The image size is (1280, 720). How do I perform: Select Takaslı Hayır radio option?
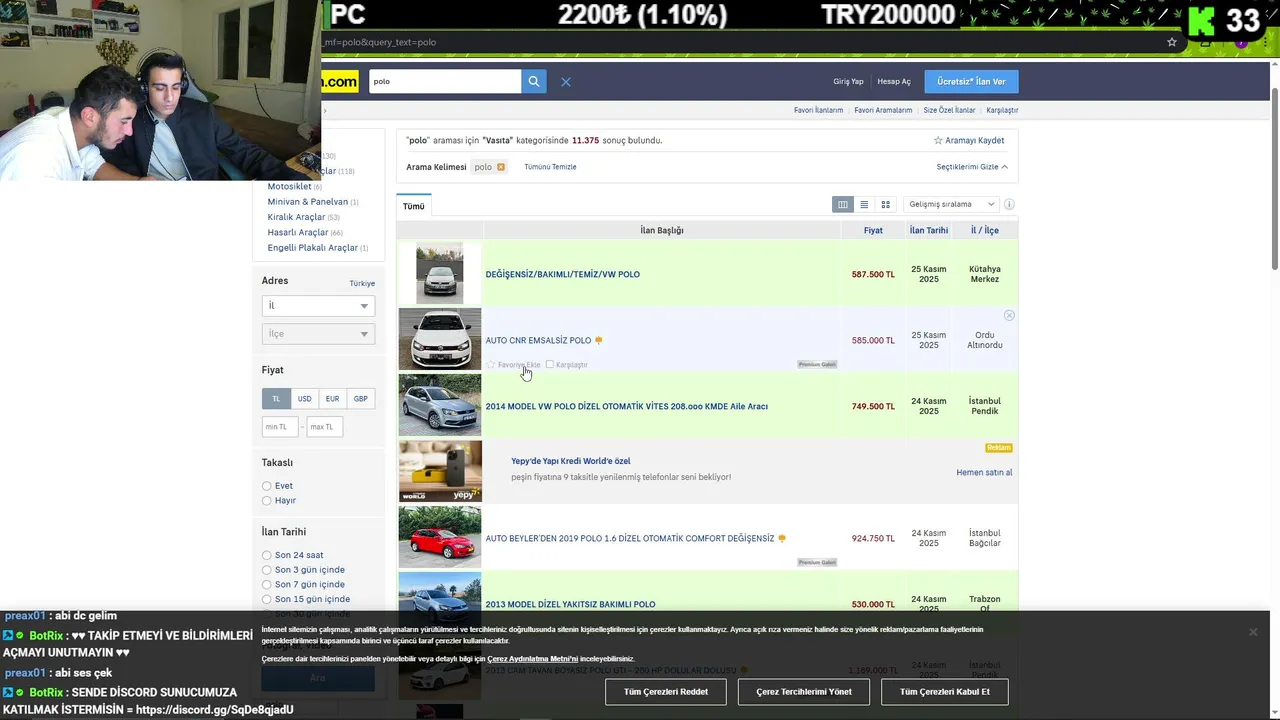[267, 500]
